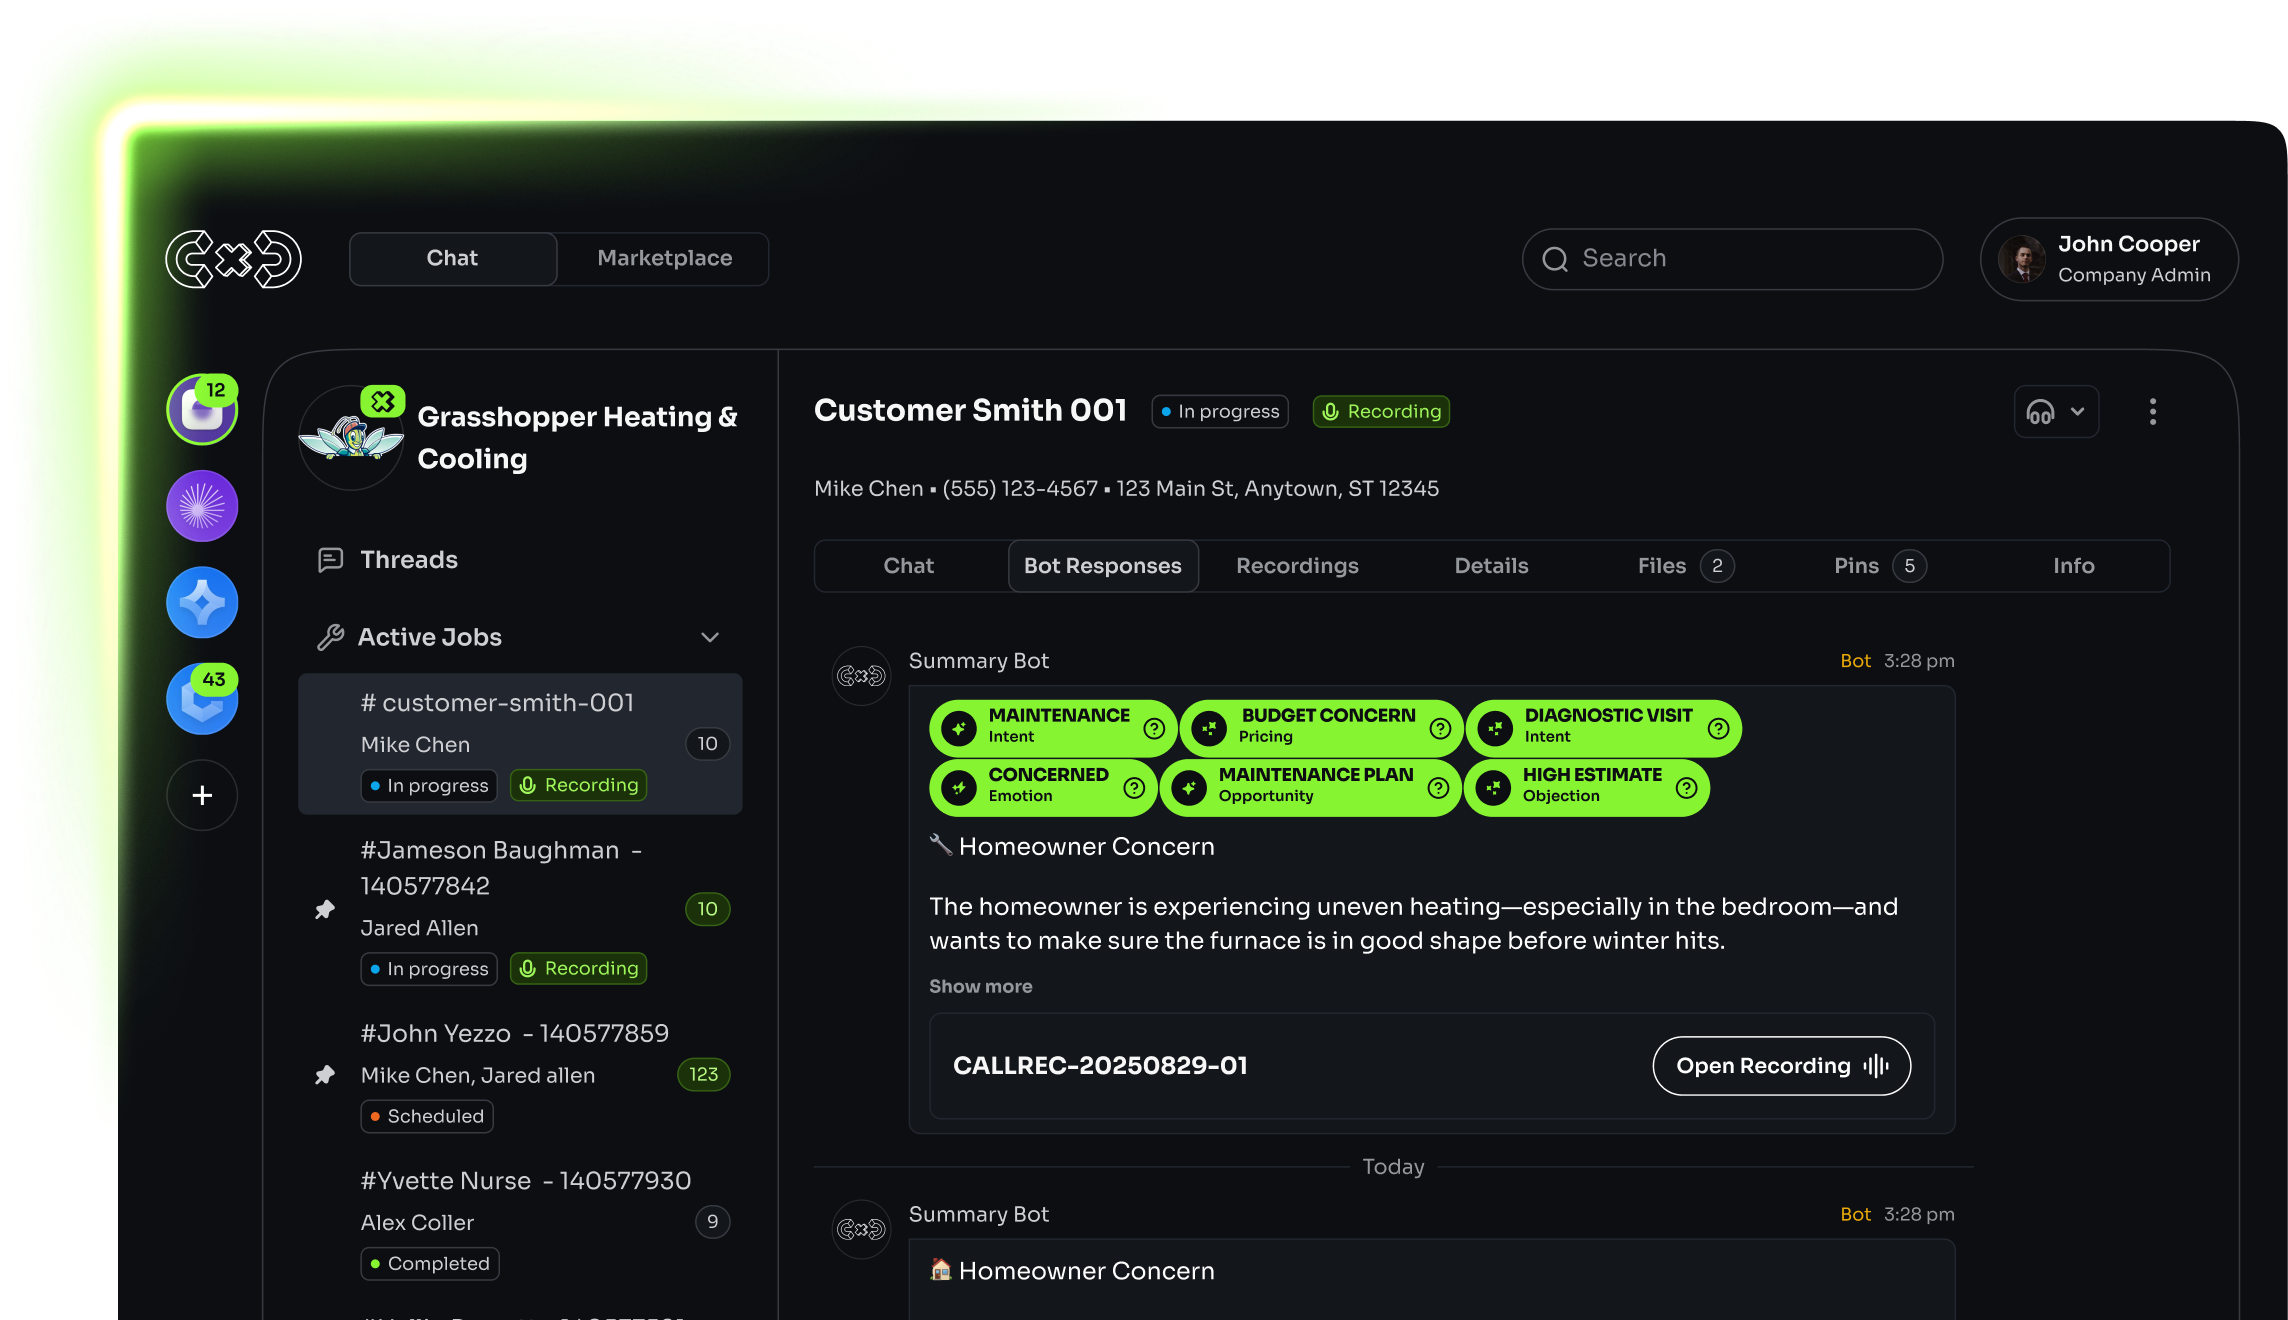
Task: Click the plus add-workspace button
Action: 202,796
